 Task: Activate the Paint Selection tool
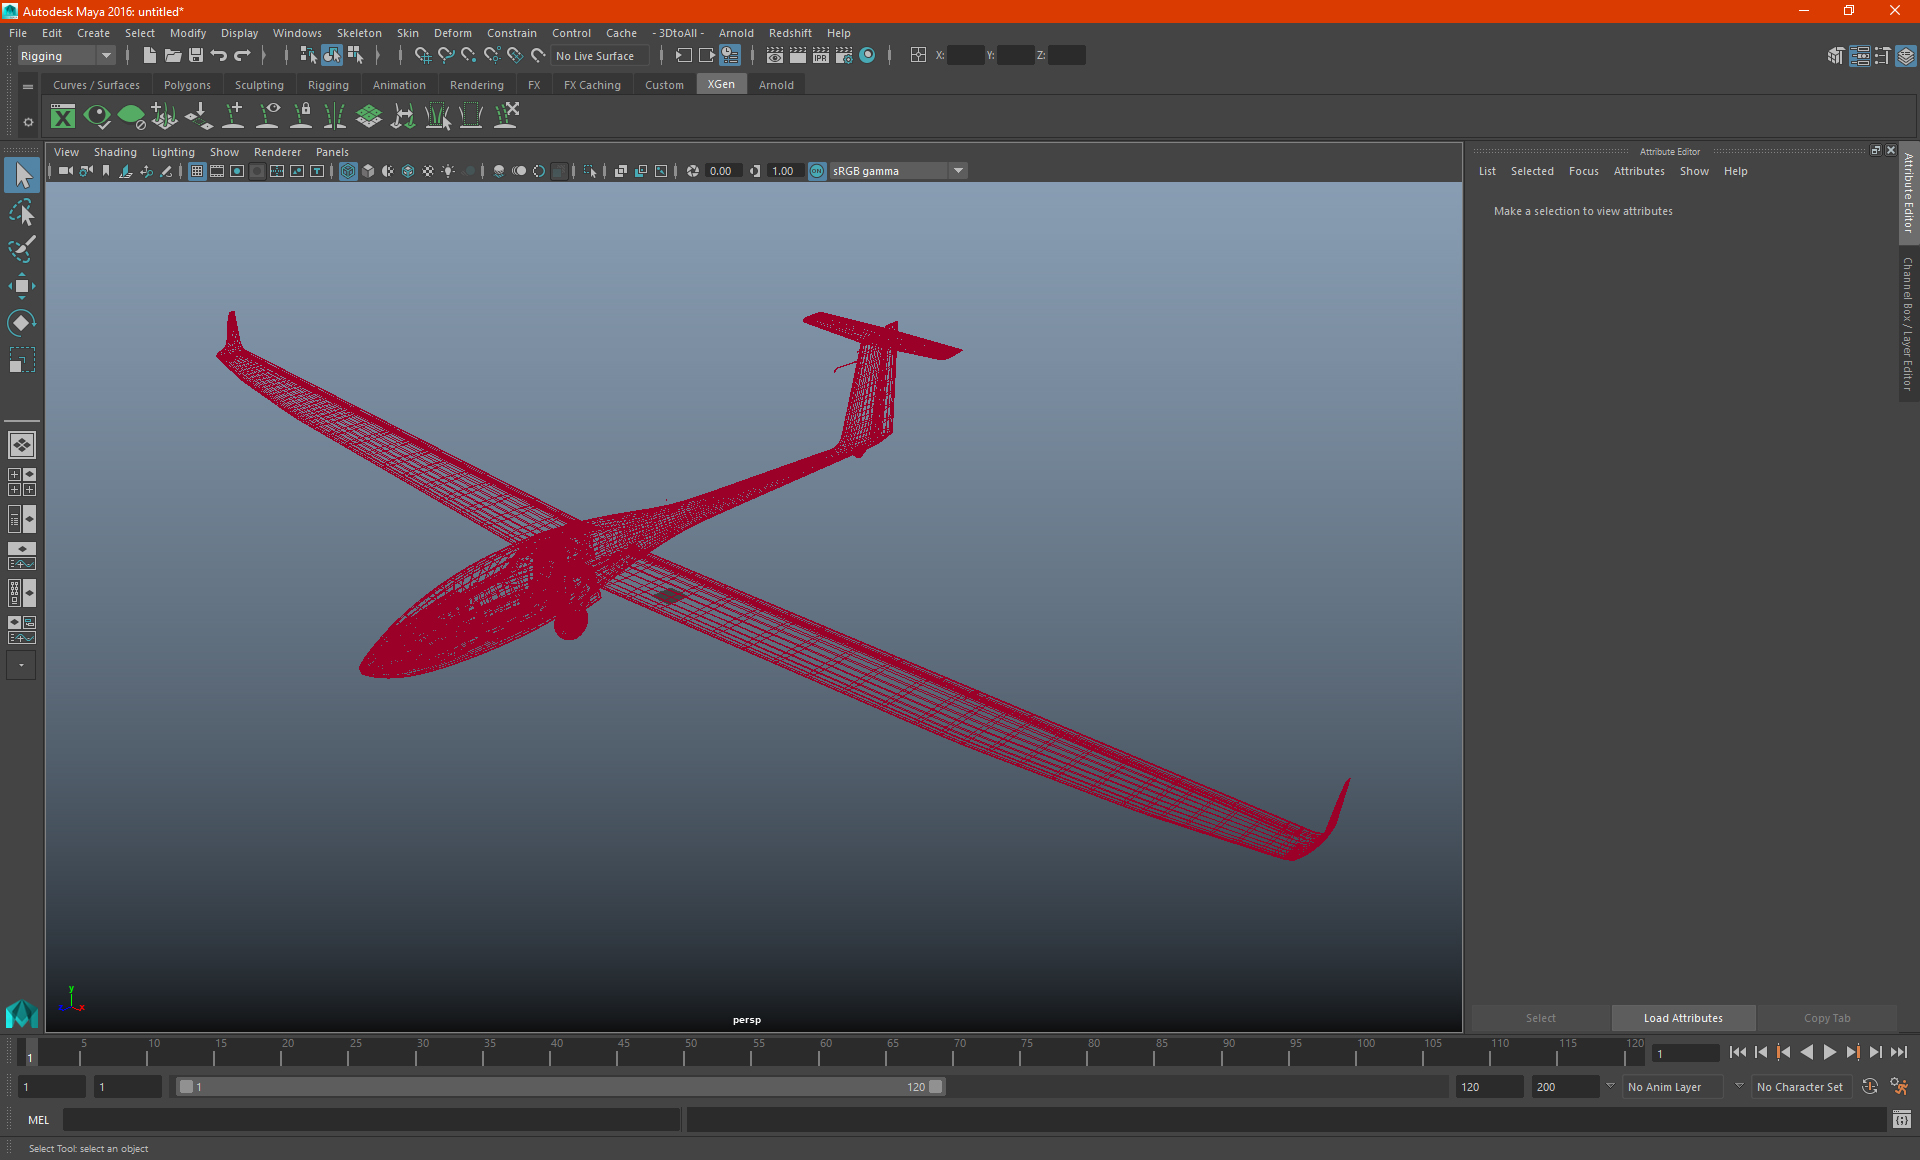[21, 249]
